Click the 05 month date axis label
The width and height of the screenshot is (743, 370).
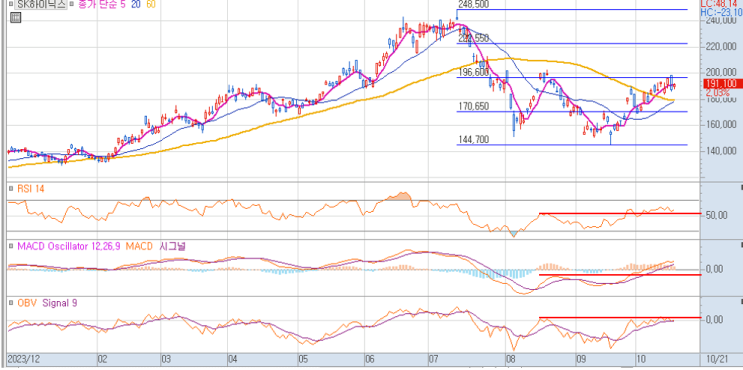tap(303, 359)
